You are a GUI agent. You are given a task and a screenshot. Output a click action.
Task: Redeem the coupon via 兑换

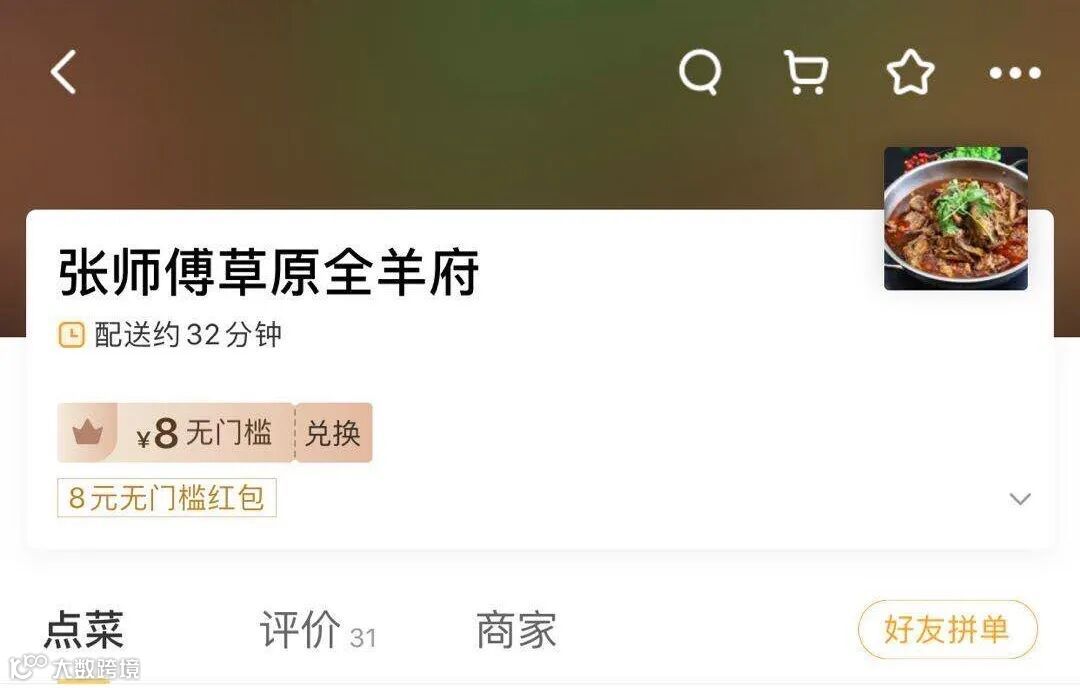(x=333, y=433)
